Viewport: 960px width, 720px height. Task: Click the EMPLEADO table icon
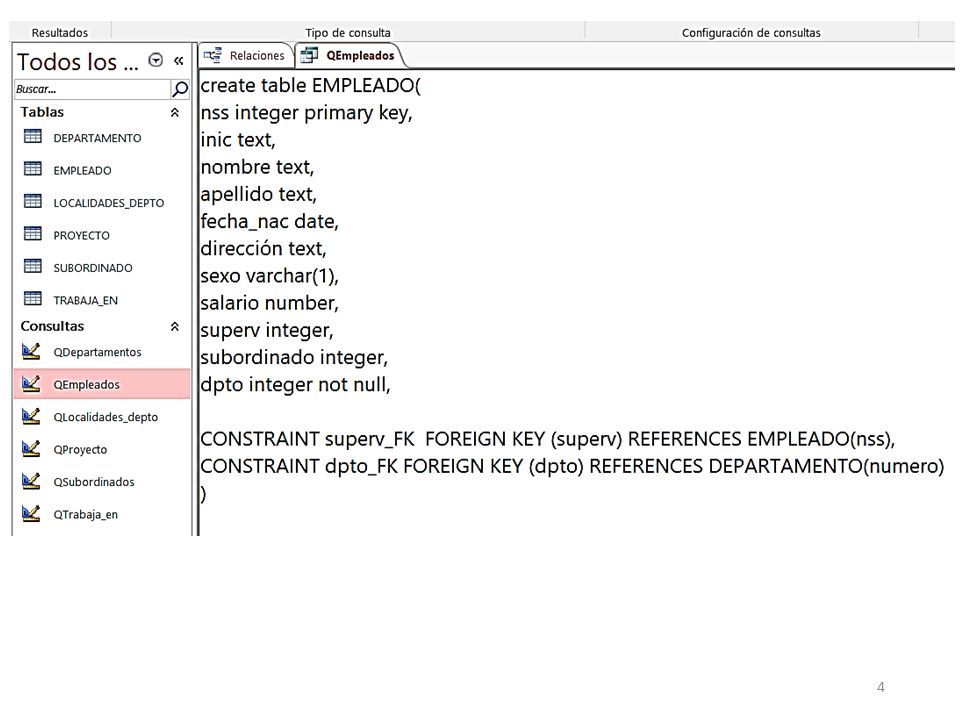[32, 169]
